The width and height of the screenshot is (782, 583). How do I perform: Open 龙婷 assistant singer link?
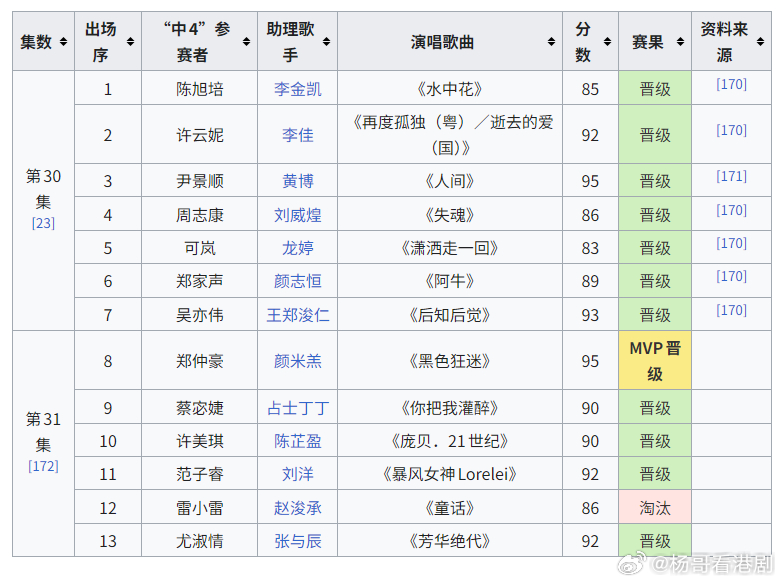click(x=298, y=248)
